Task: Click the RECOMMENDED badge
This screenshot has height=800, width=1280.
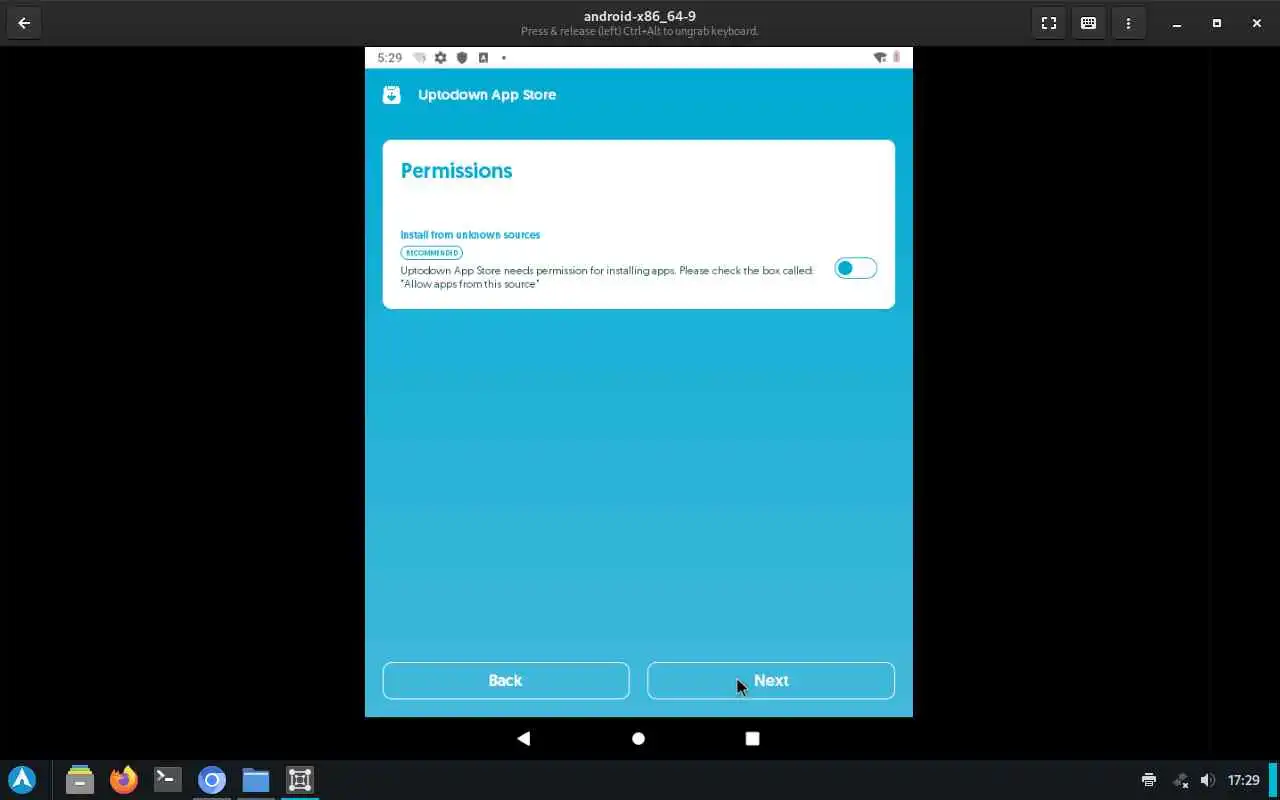Action: (x=432, y=253)
